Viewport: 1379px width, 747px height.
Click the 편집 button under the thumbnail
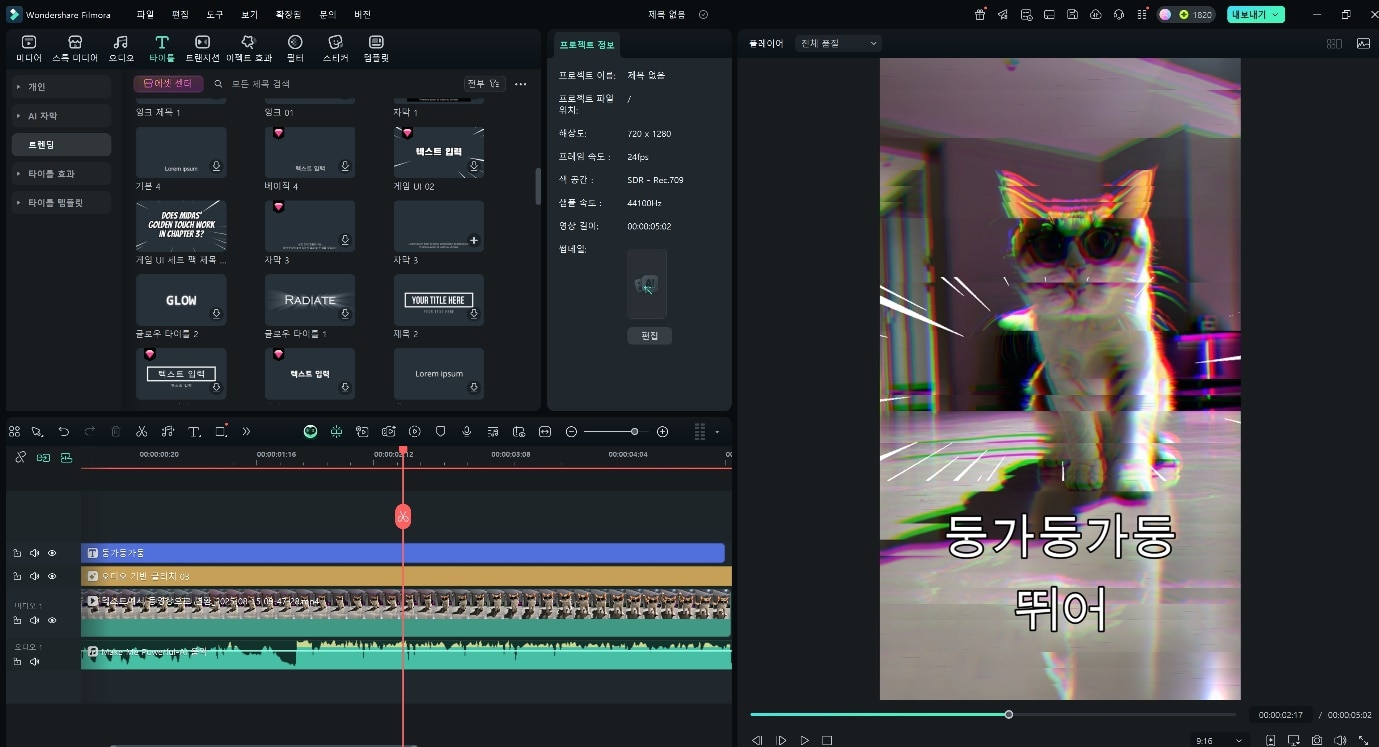point(649,336)
